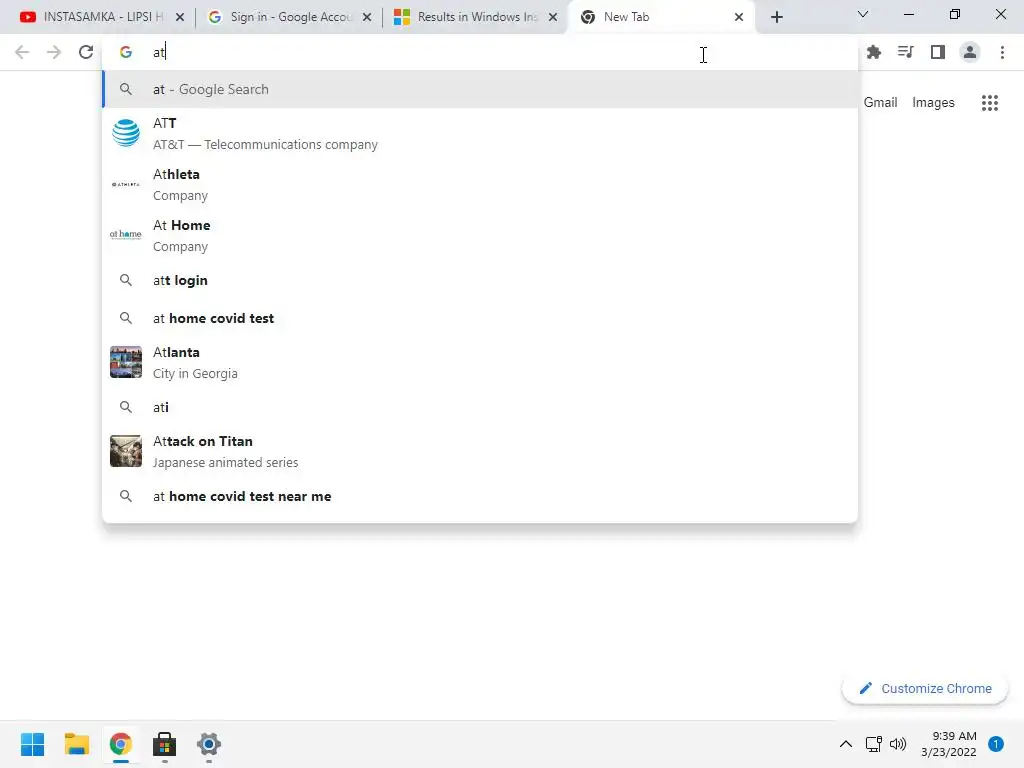
Task: Expand the tab search chevron
Action: (863, 14)
